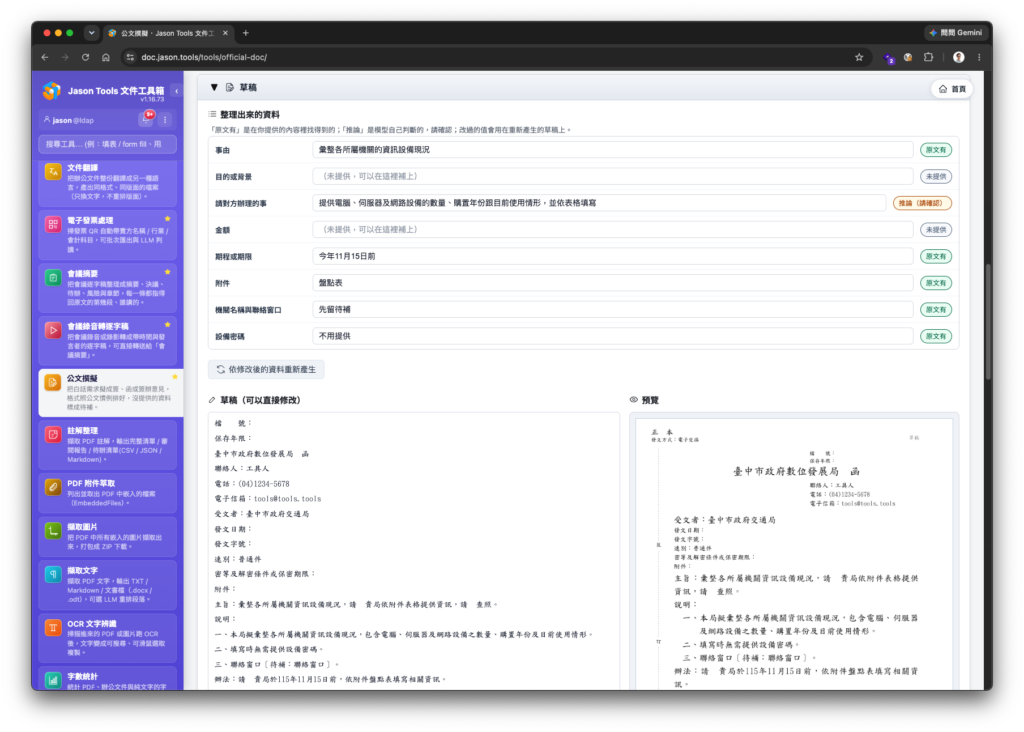Open the Chrome extensions puzzle icon
This screenshot has height=732, width=1024.
tap(928, 57)
